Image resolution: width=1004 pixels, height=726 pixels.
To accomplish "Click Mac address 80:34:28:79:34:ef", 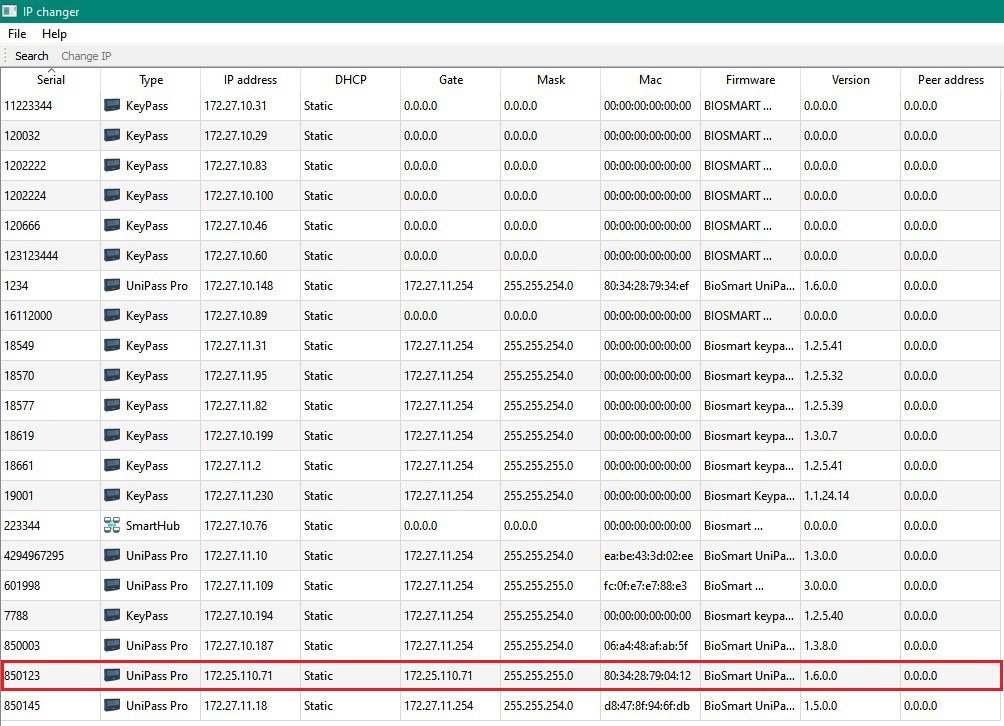I will pyautogui.click(x=646, y=286).
